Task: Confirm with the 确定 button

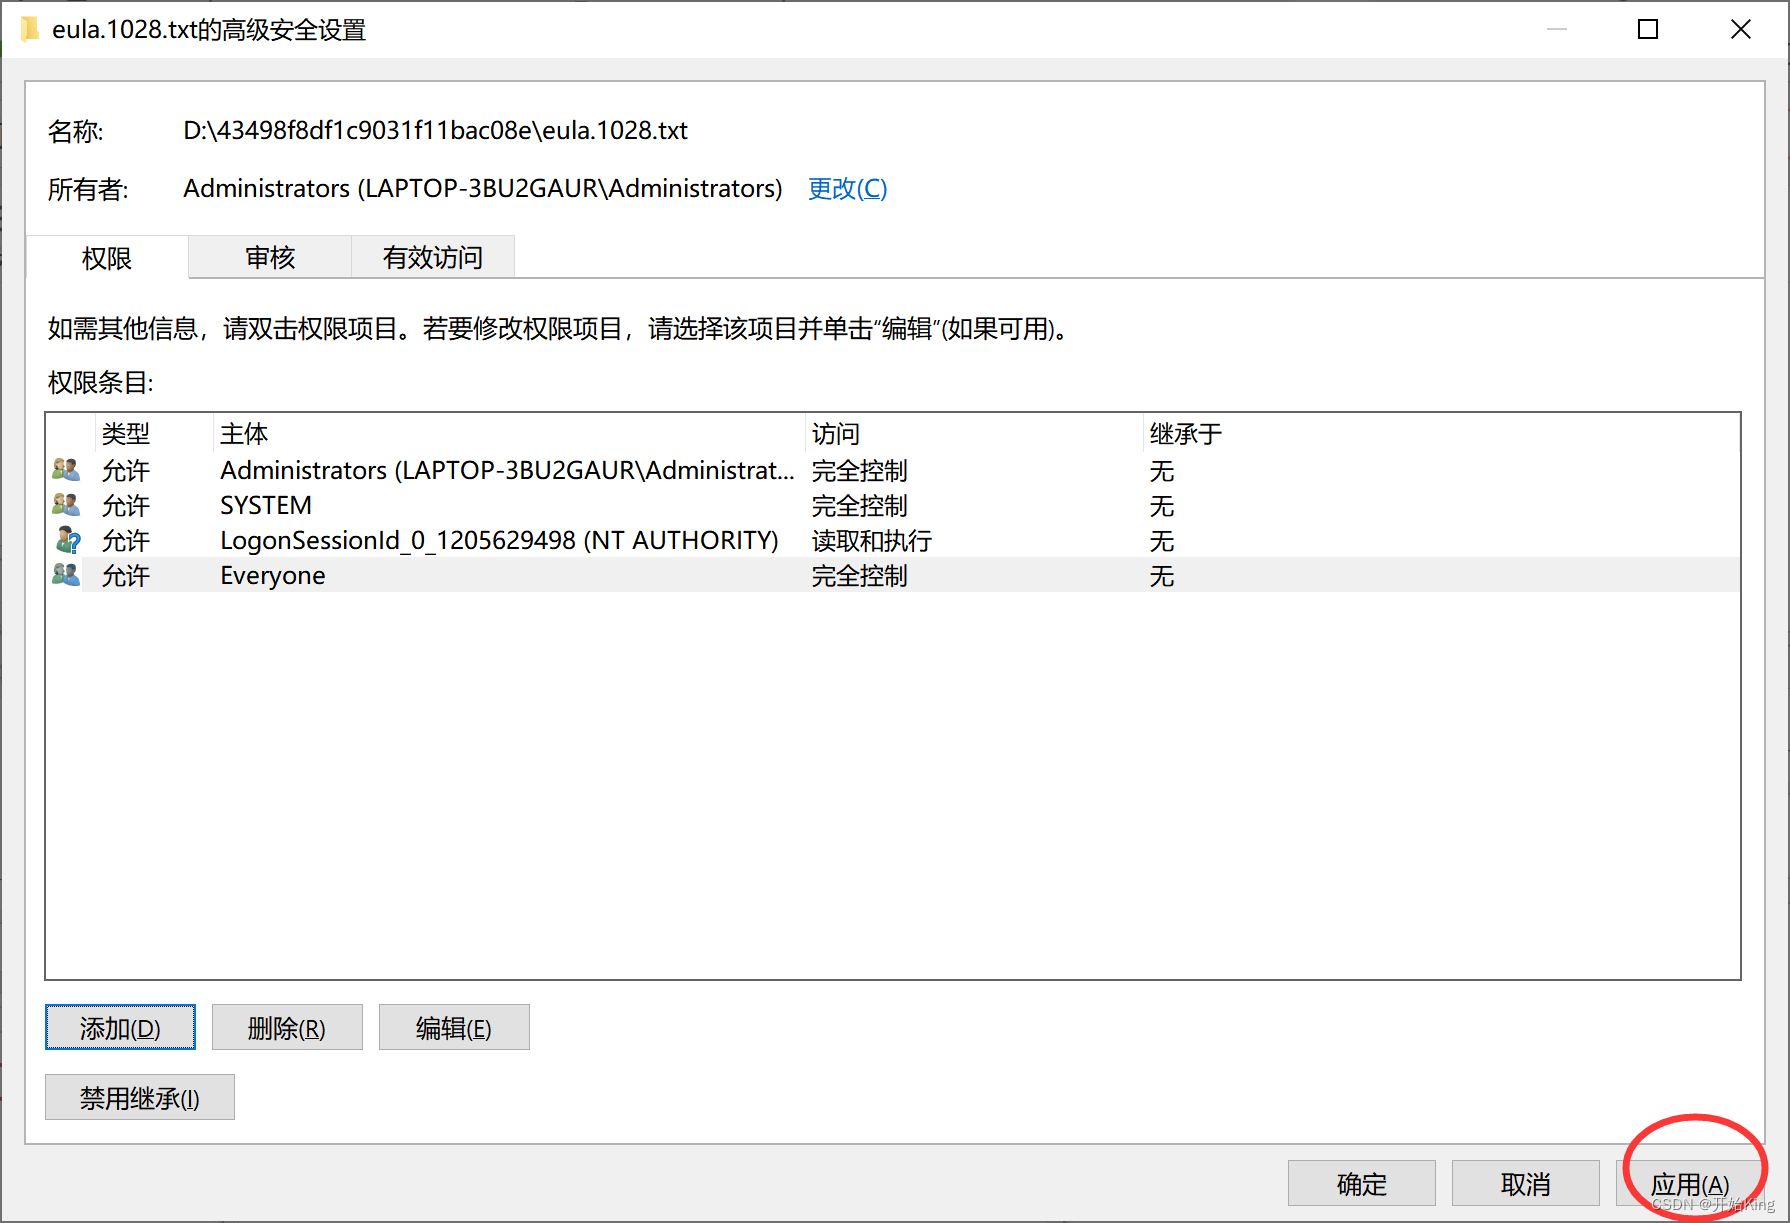Action: pos(1362,1183)
